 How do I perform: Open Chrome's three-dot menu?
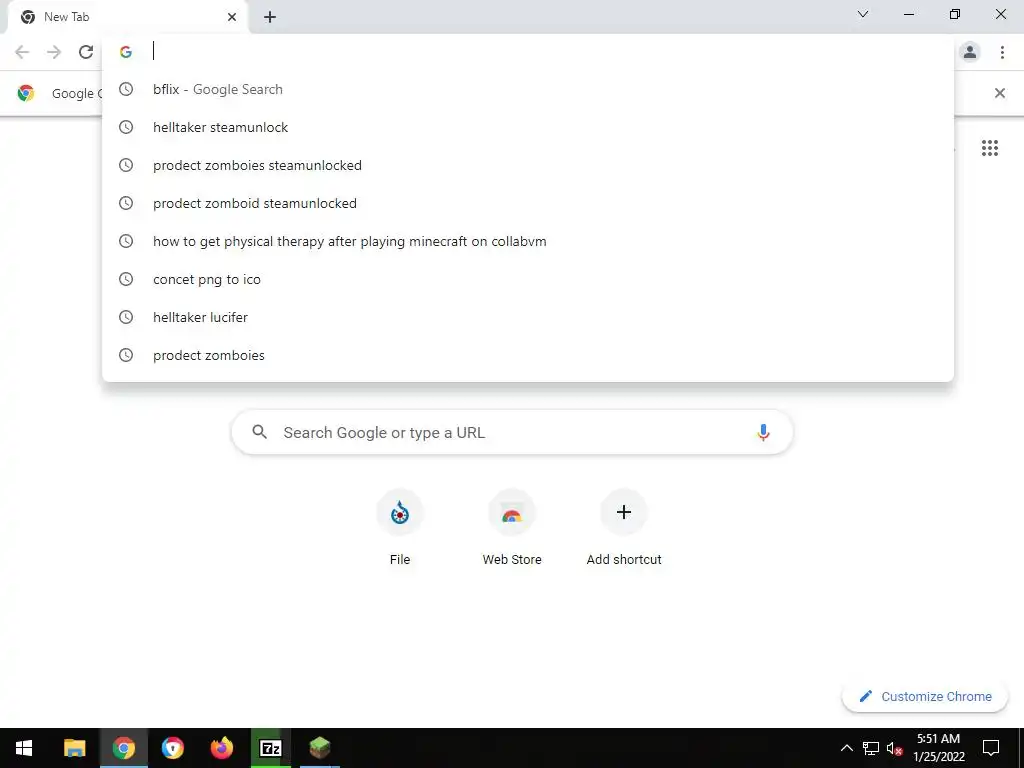pyautogui.click(x=1002, y=52)
